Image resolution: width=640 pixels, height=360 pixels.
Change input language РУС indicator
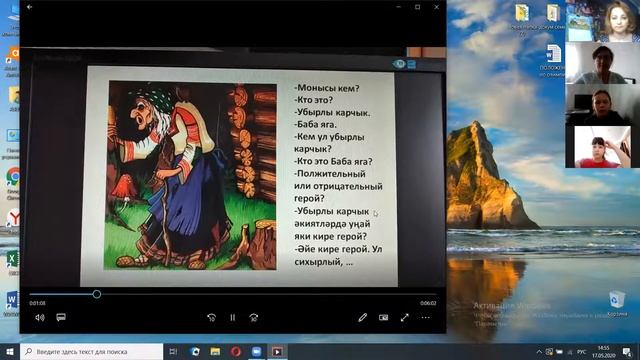click(582, 352)
